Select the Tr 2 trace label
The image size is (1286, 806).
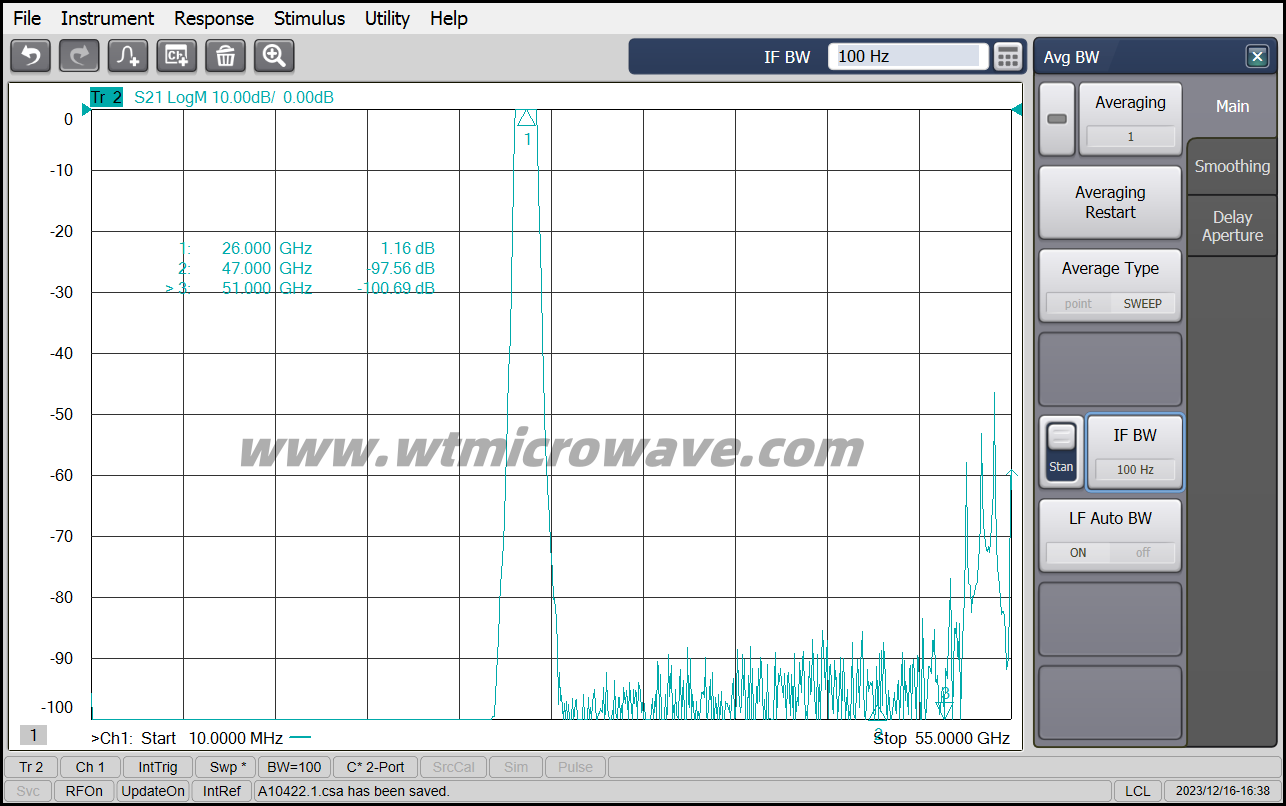click(x=106, y=97)
